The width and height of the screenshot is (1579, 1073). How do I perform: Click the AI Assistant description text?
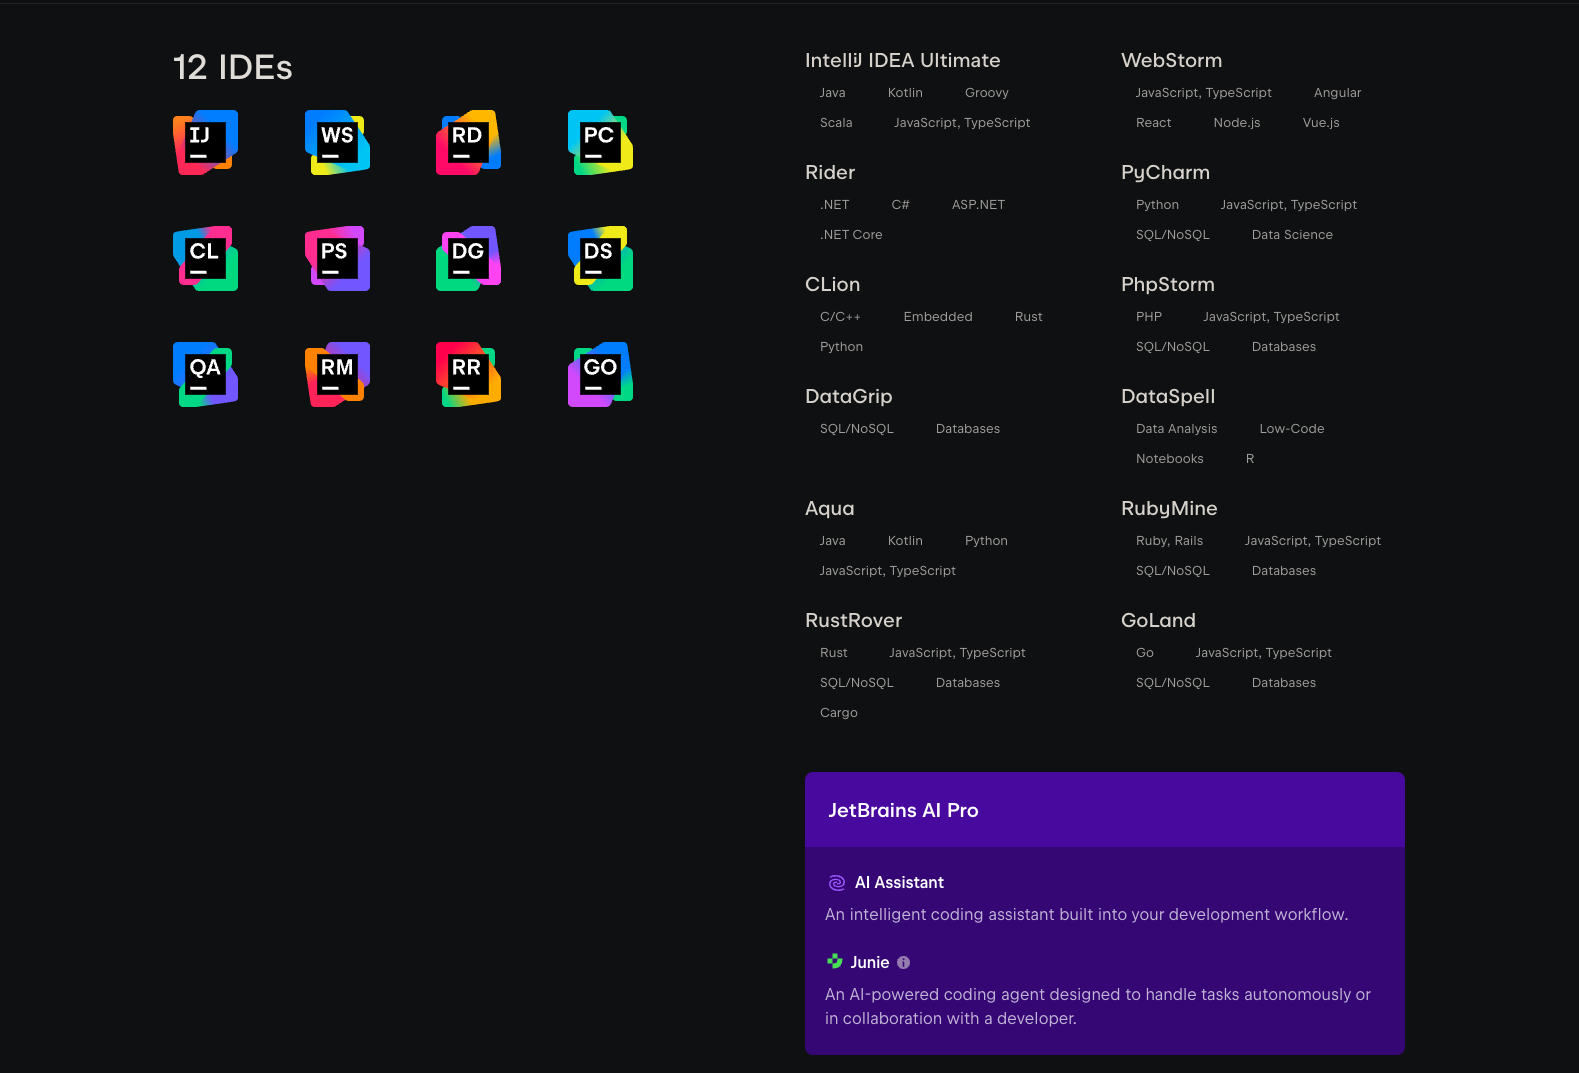click(x=1086, y=915)
